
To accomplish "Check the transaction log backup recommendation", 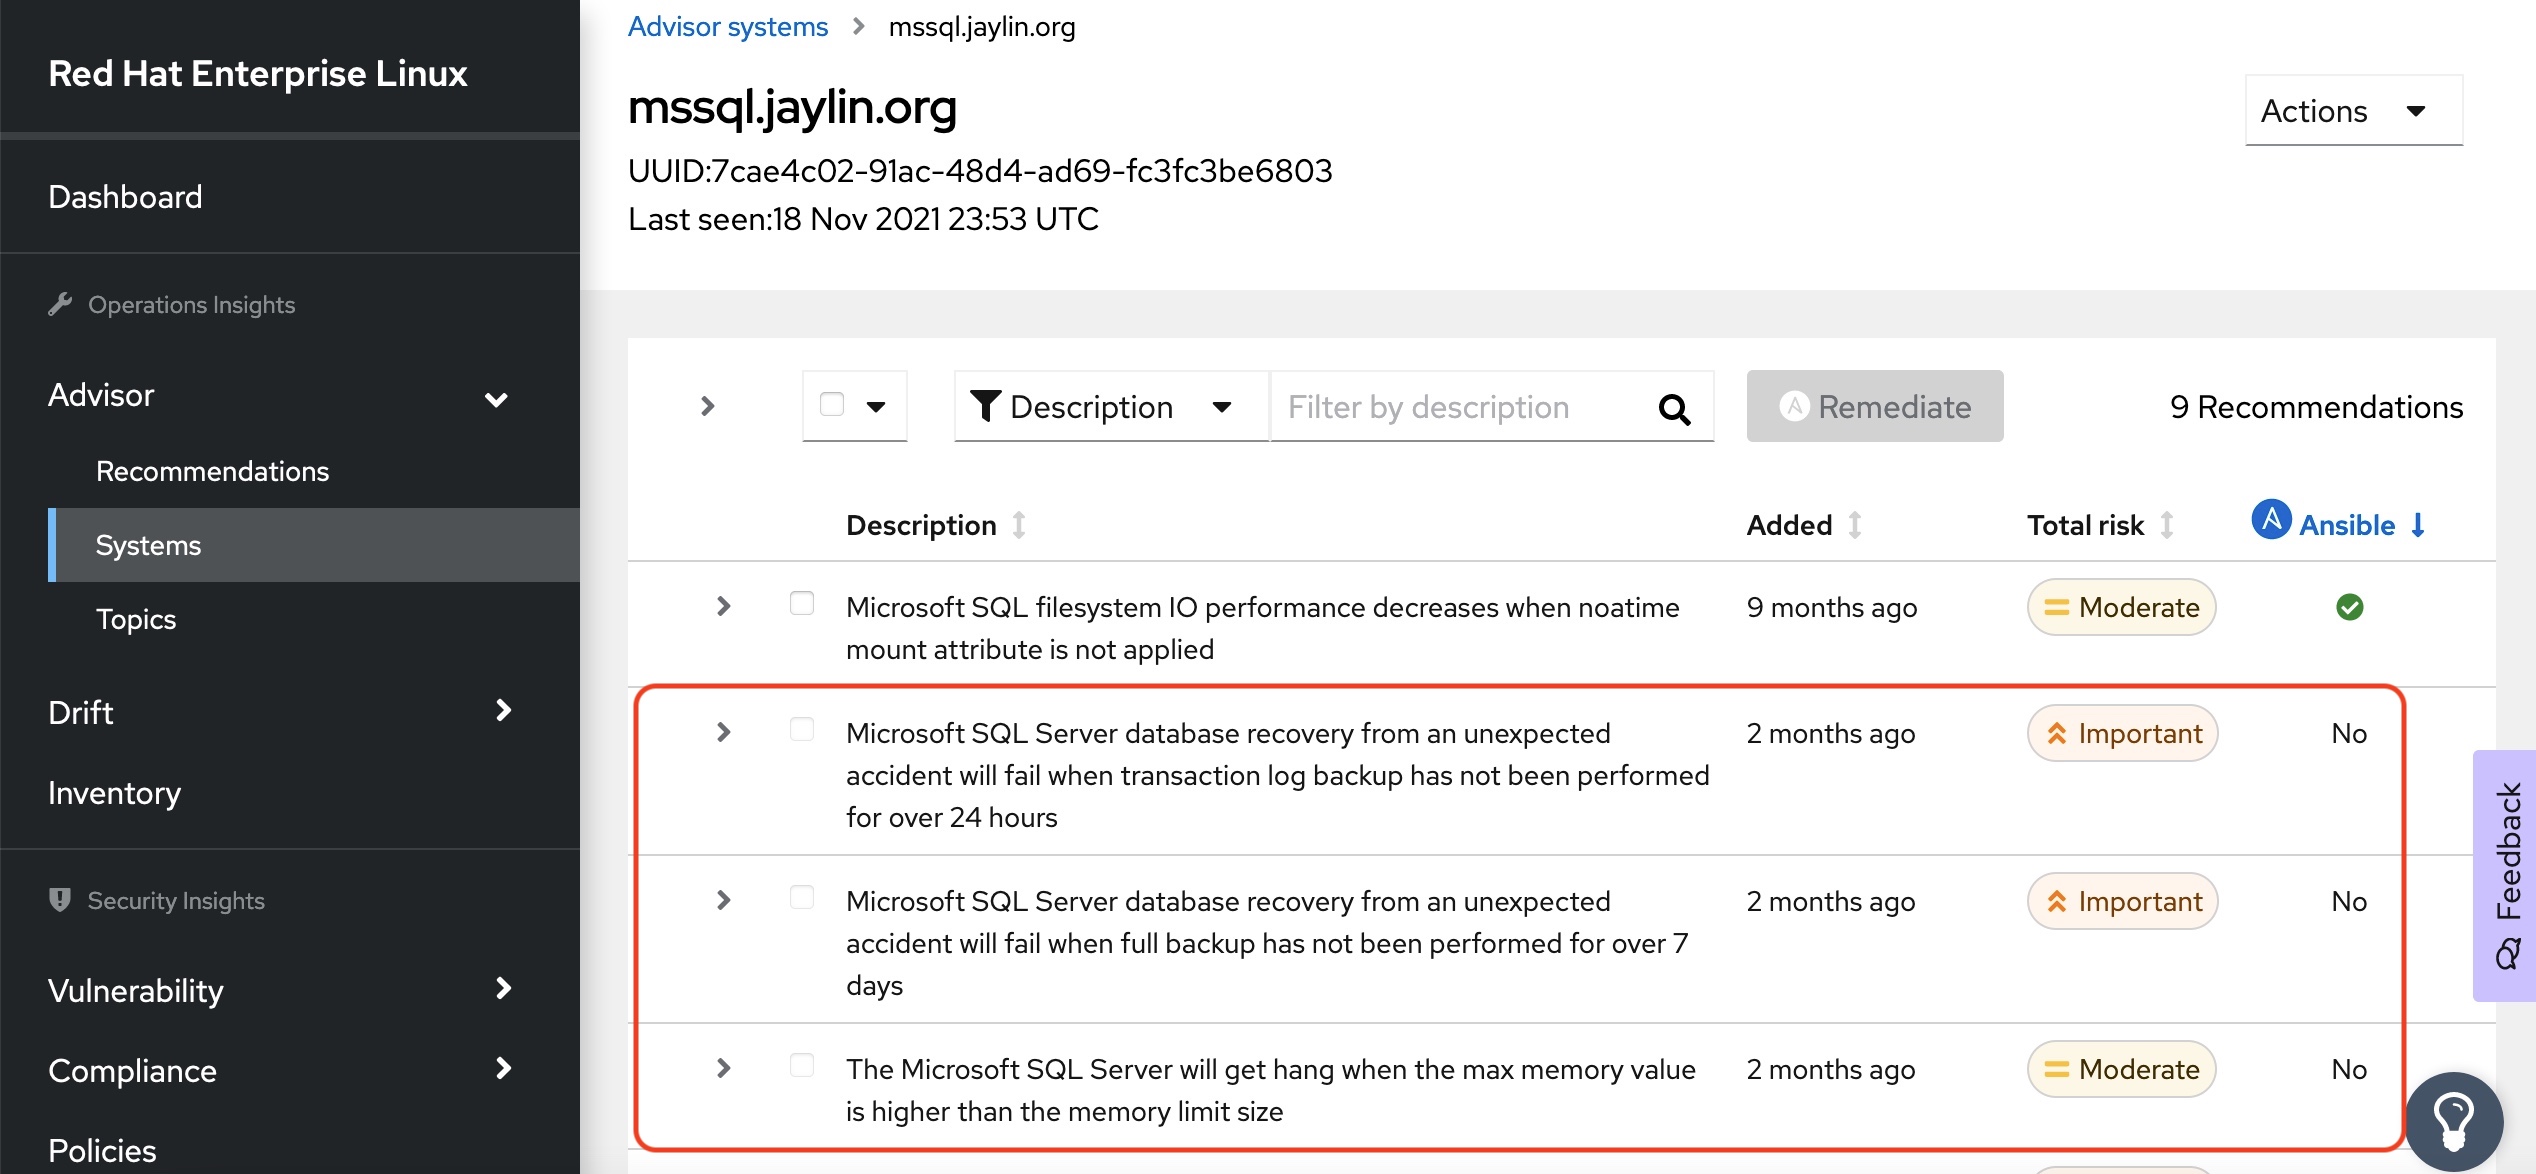I will 802,730.
